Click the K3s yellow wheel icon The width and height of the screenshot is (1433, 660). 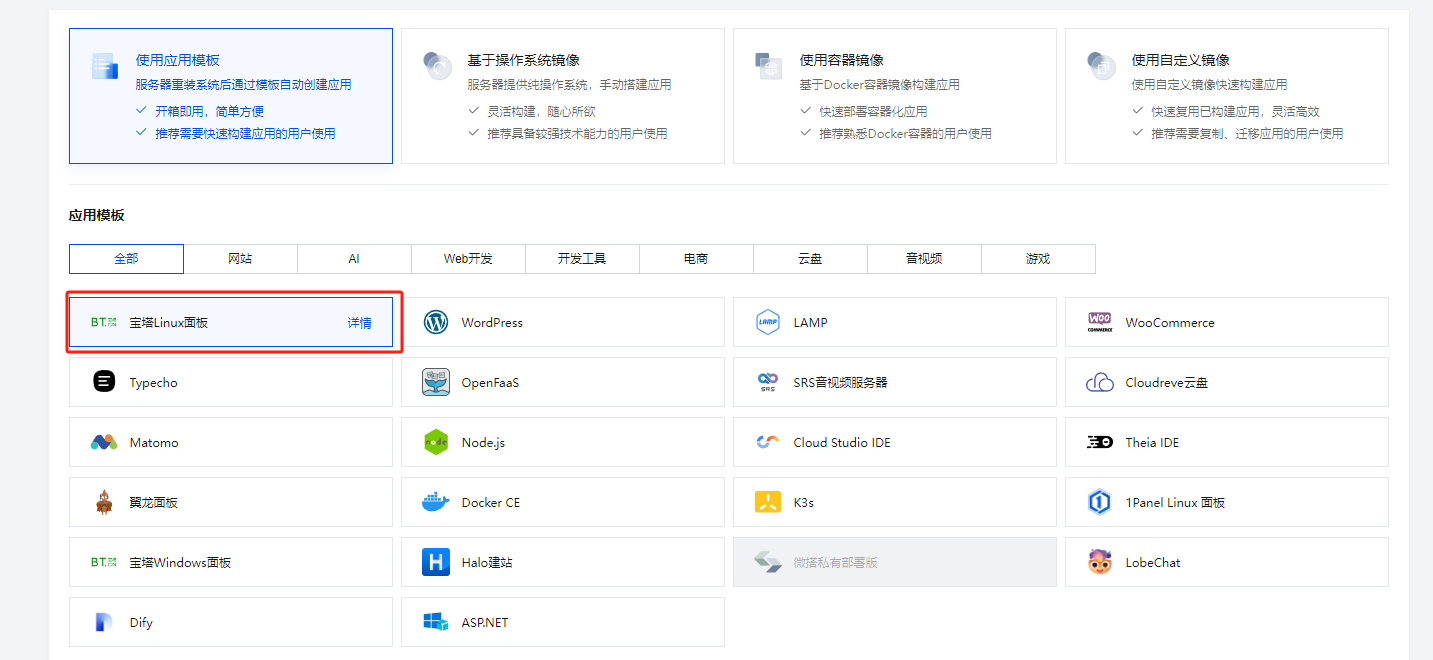[x=768, y=502]
